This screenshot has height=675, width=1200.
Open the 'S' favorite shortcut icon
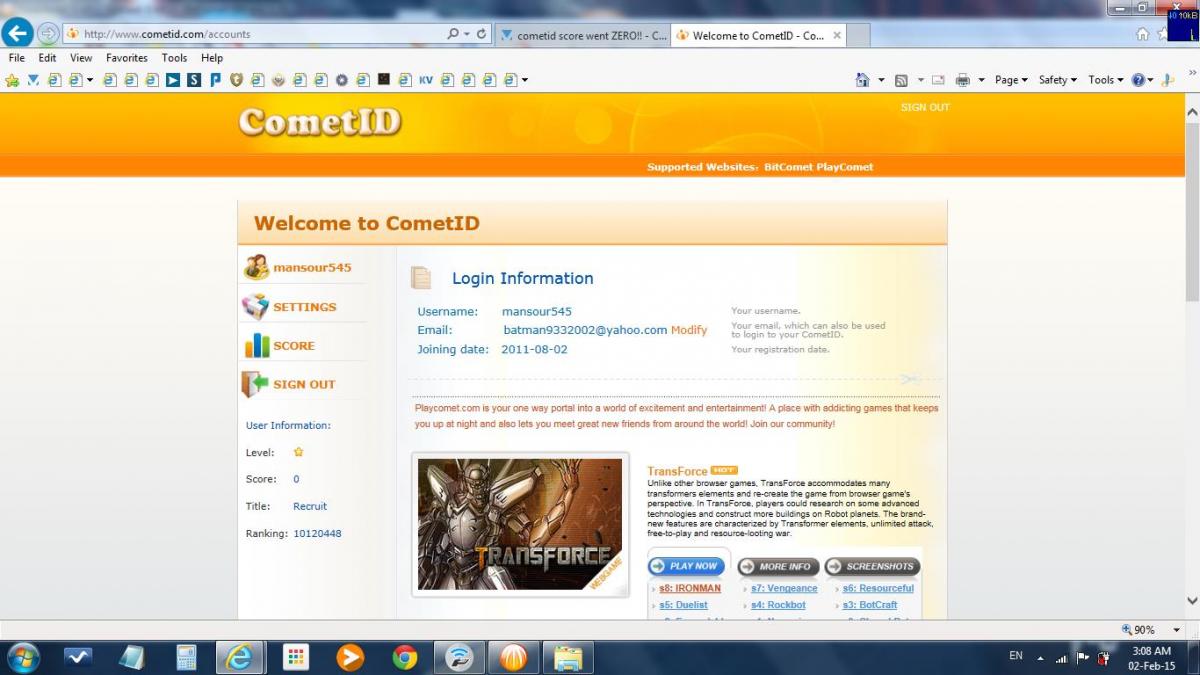click(194, 80)
